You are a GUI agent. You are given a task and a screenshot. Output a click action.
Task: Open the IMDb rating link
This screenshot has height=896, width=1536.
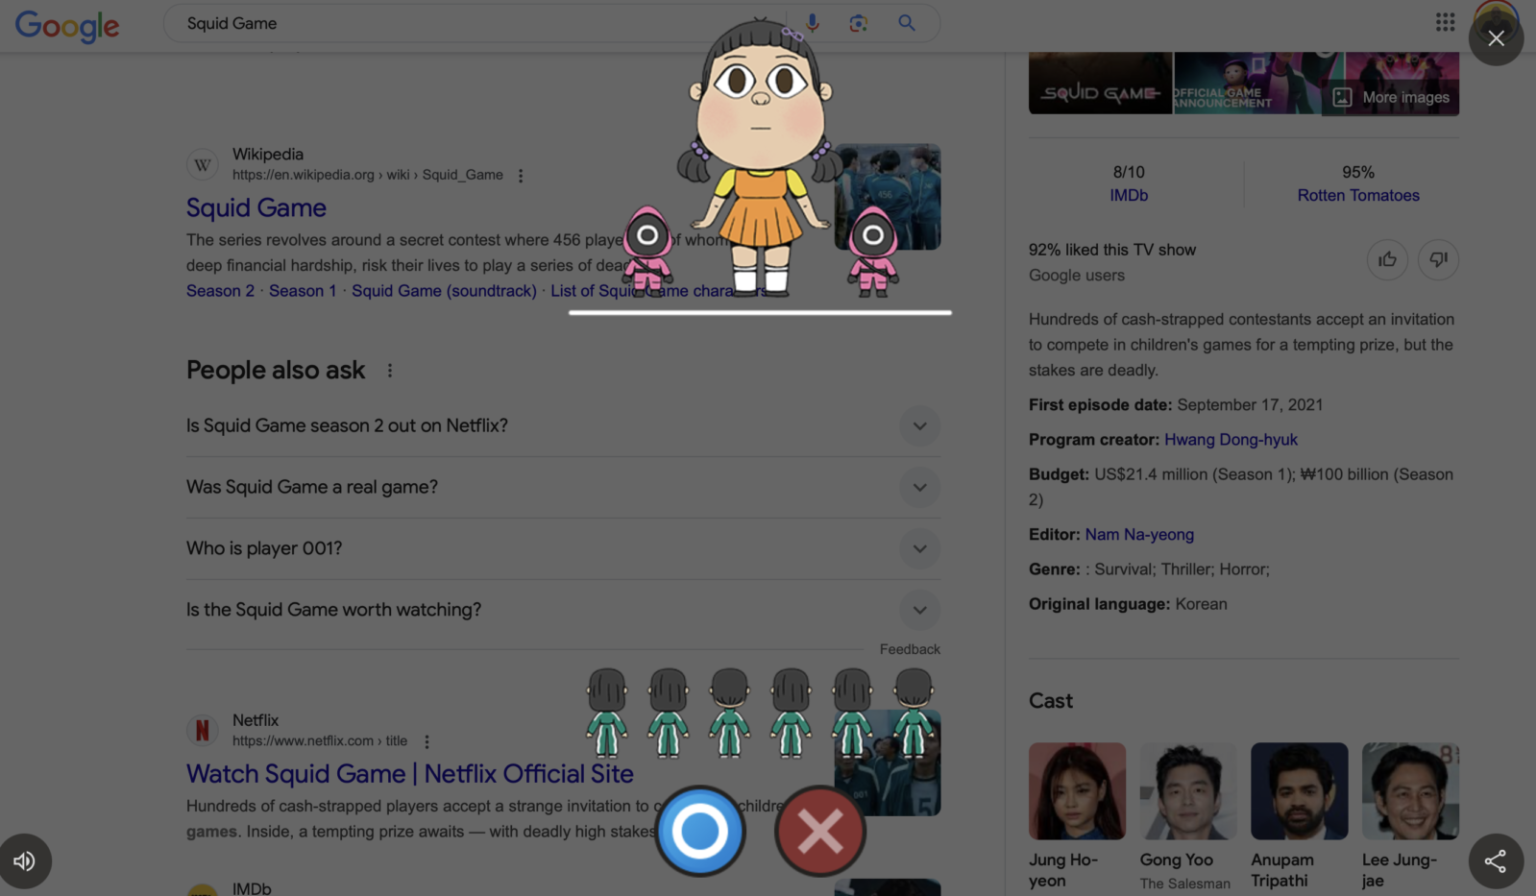[1129, 196]
